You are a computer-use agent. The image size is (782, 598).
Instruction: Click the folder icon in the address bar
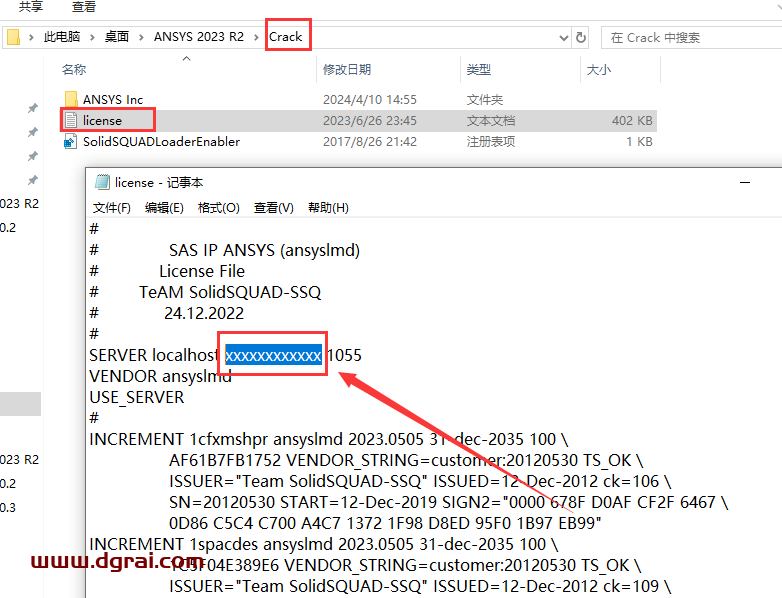(13, 37)
